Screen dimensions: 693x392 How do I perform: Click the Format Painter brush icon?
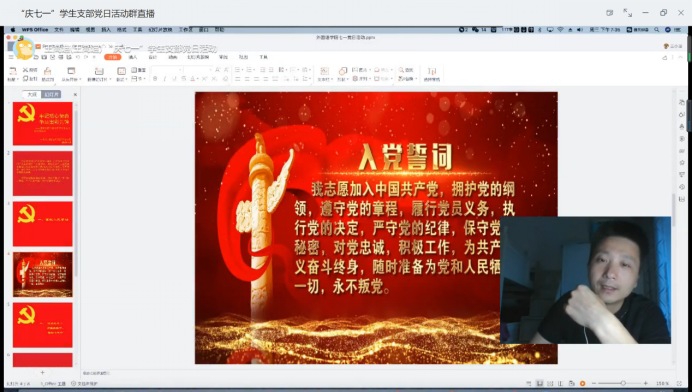tap(47, 72)
